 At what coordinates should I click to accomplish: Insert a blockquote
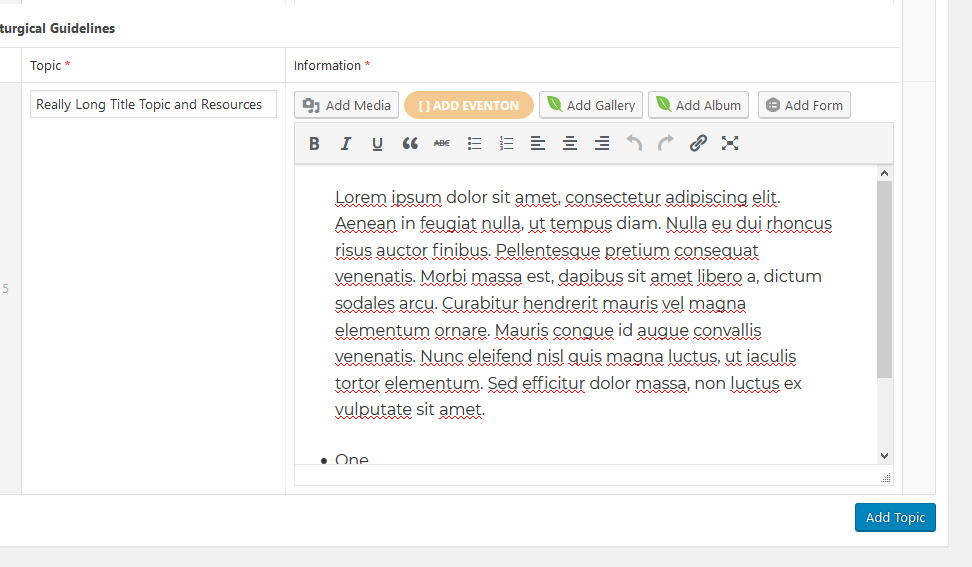click(x=410, y=143)
